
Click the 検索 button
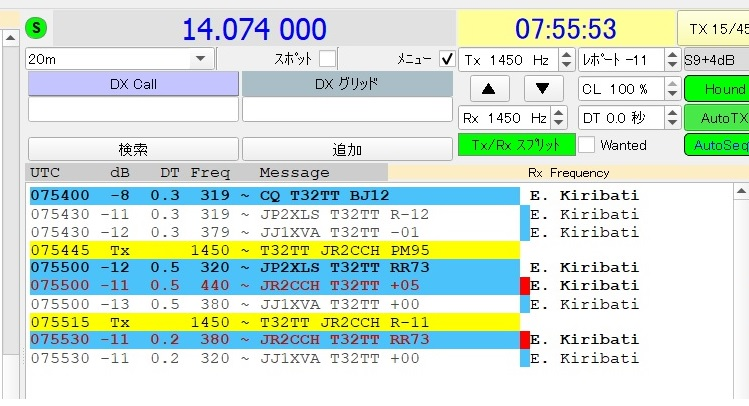coord(133,149)
